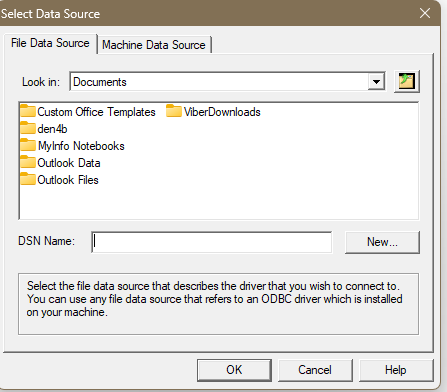This screenshot has height=392, width=447.
Task: Select the Outlook Data folder icon
Action: [x=28, y=162]
